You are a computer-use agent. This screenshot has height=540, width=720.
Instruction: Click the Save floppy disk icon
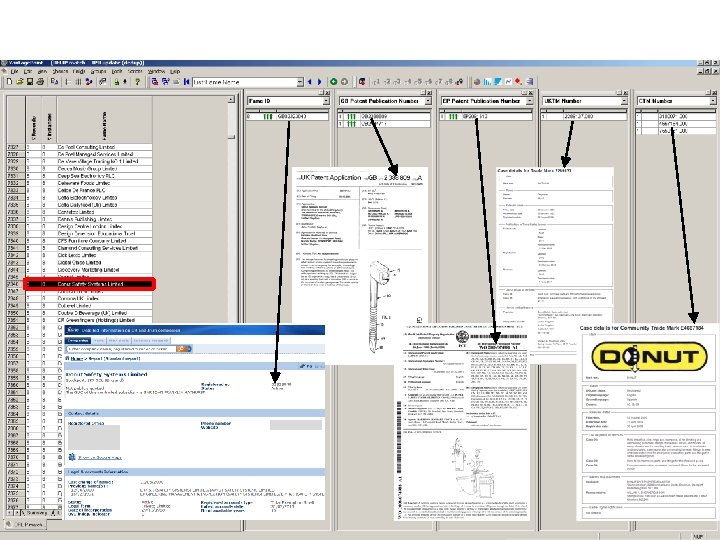tap(29, 82)
